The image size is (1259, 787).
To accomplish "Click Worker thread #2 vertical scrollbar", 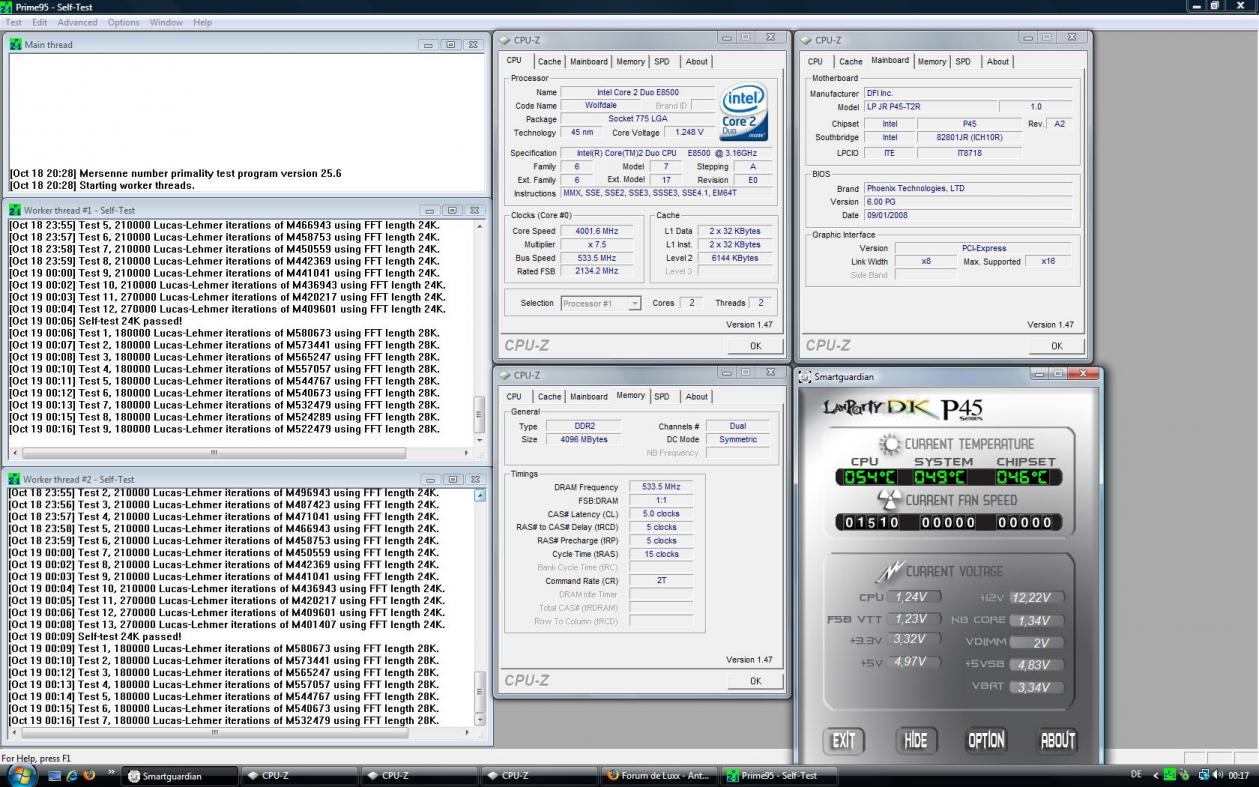I will [479, 607].
